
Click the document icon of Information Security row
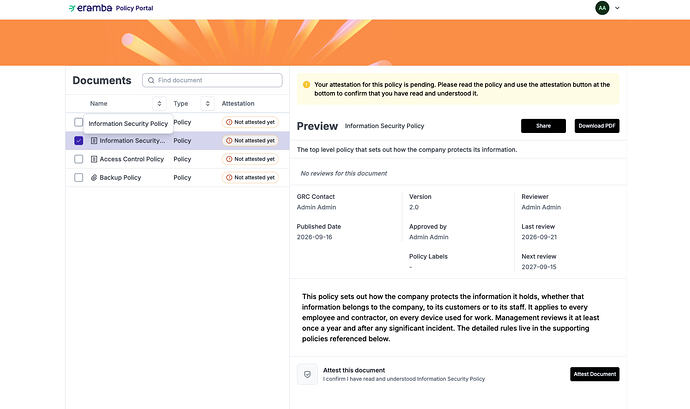tap(94, 140)
